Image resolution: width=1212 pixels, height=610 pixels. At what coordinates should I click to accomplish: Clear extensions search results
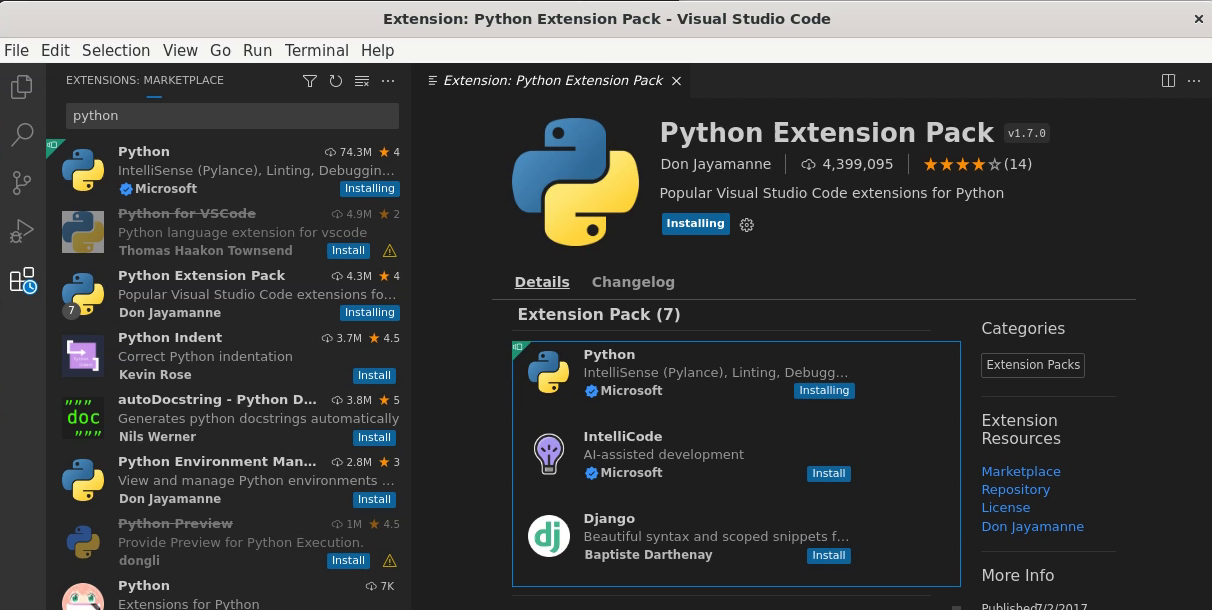(362, 81)
